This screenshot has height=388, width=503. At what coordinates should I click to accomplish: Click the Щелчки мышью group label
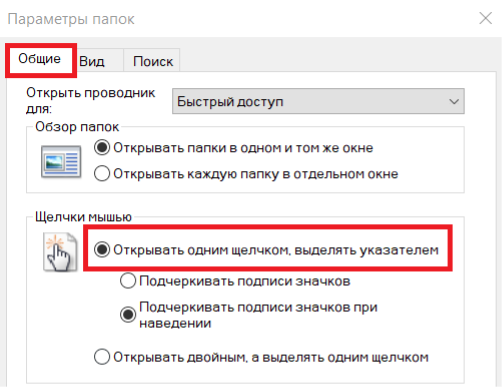coord(83,217)
